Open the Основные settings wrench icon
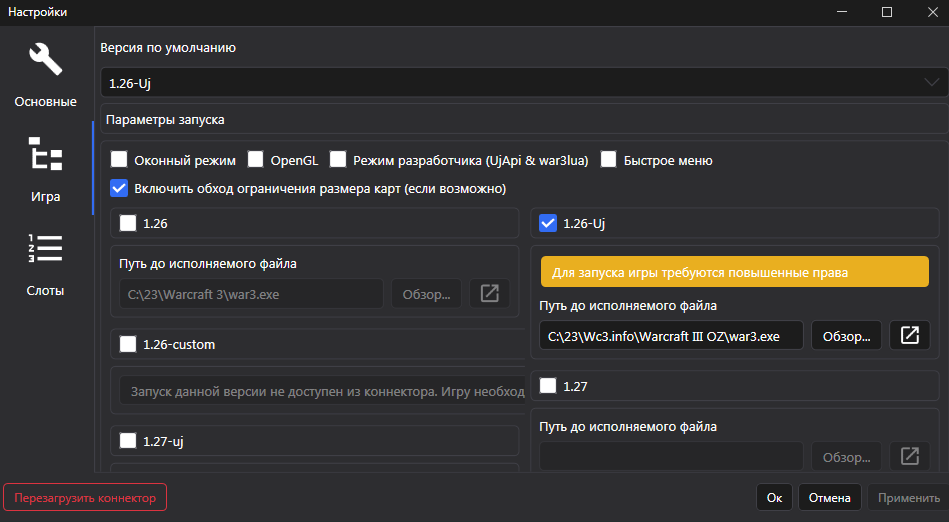Screen dimensions: 949x522 coord(45,62)
